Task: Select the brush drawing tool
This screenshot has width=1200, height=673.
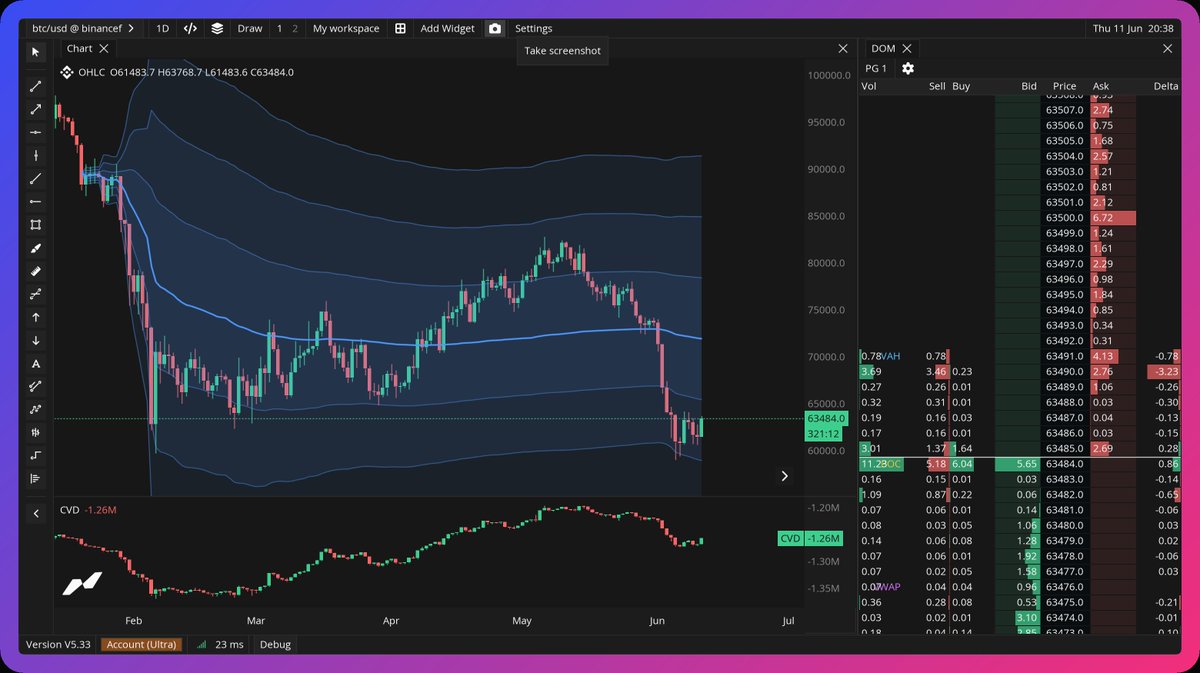Action: [x=36, y=248]
